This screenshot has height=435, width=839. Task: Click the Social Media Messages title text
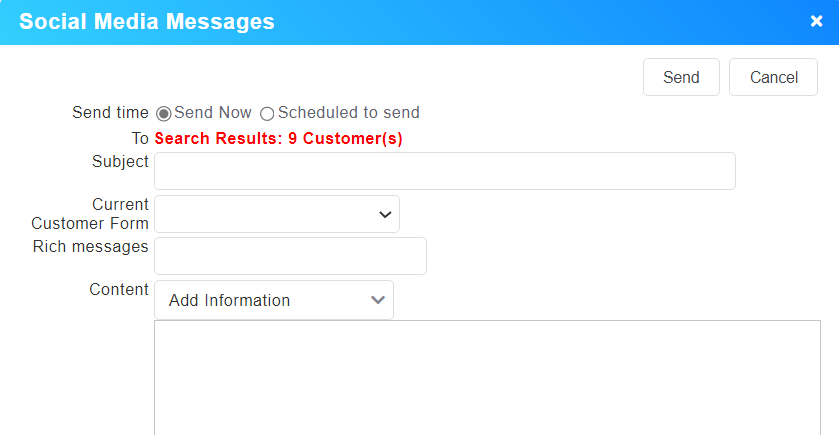(x=147, y=22)
